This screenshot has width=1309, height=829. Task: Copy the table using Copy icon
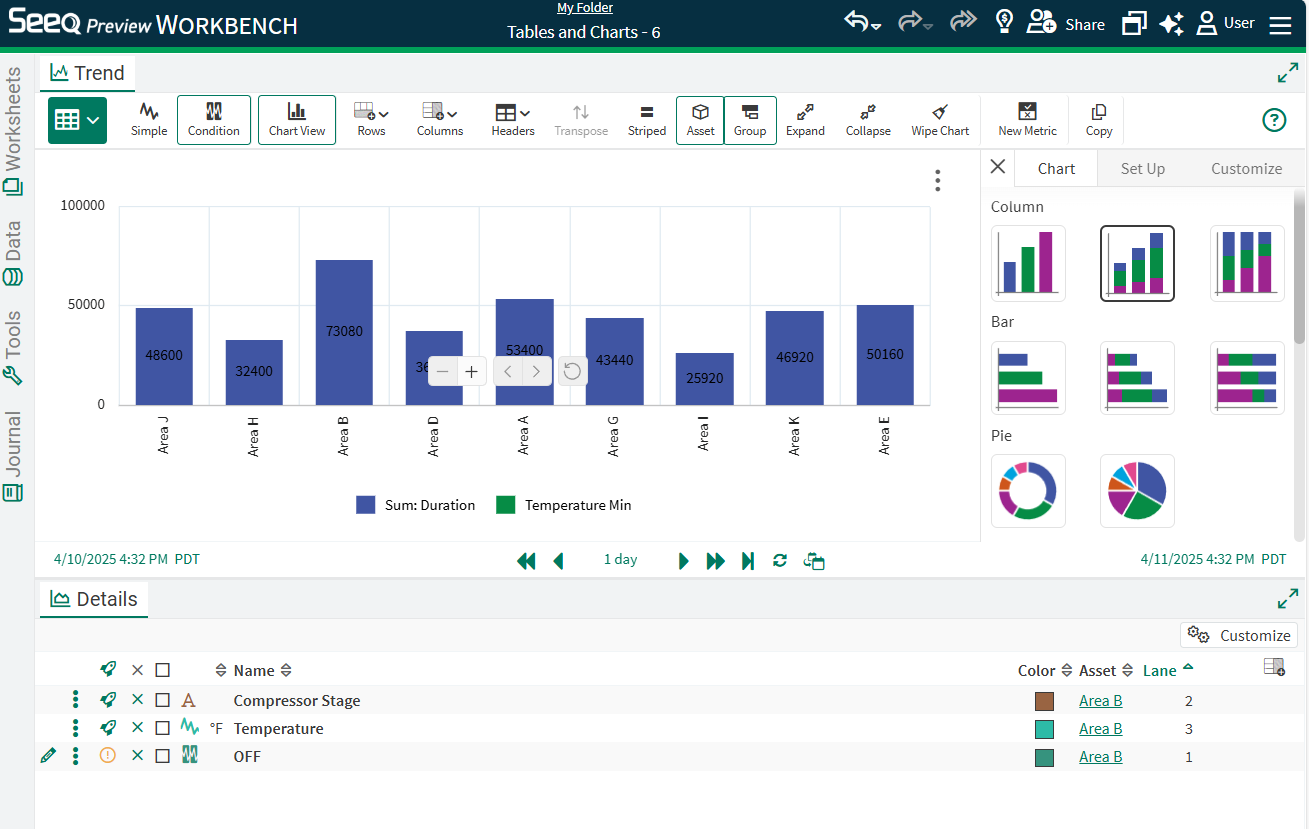pyautogui.click(x=1098, y=119)
